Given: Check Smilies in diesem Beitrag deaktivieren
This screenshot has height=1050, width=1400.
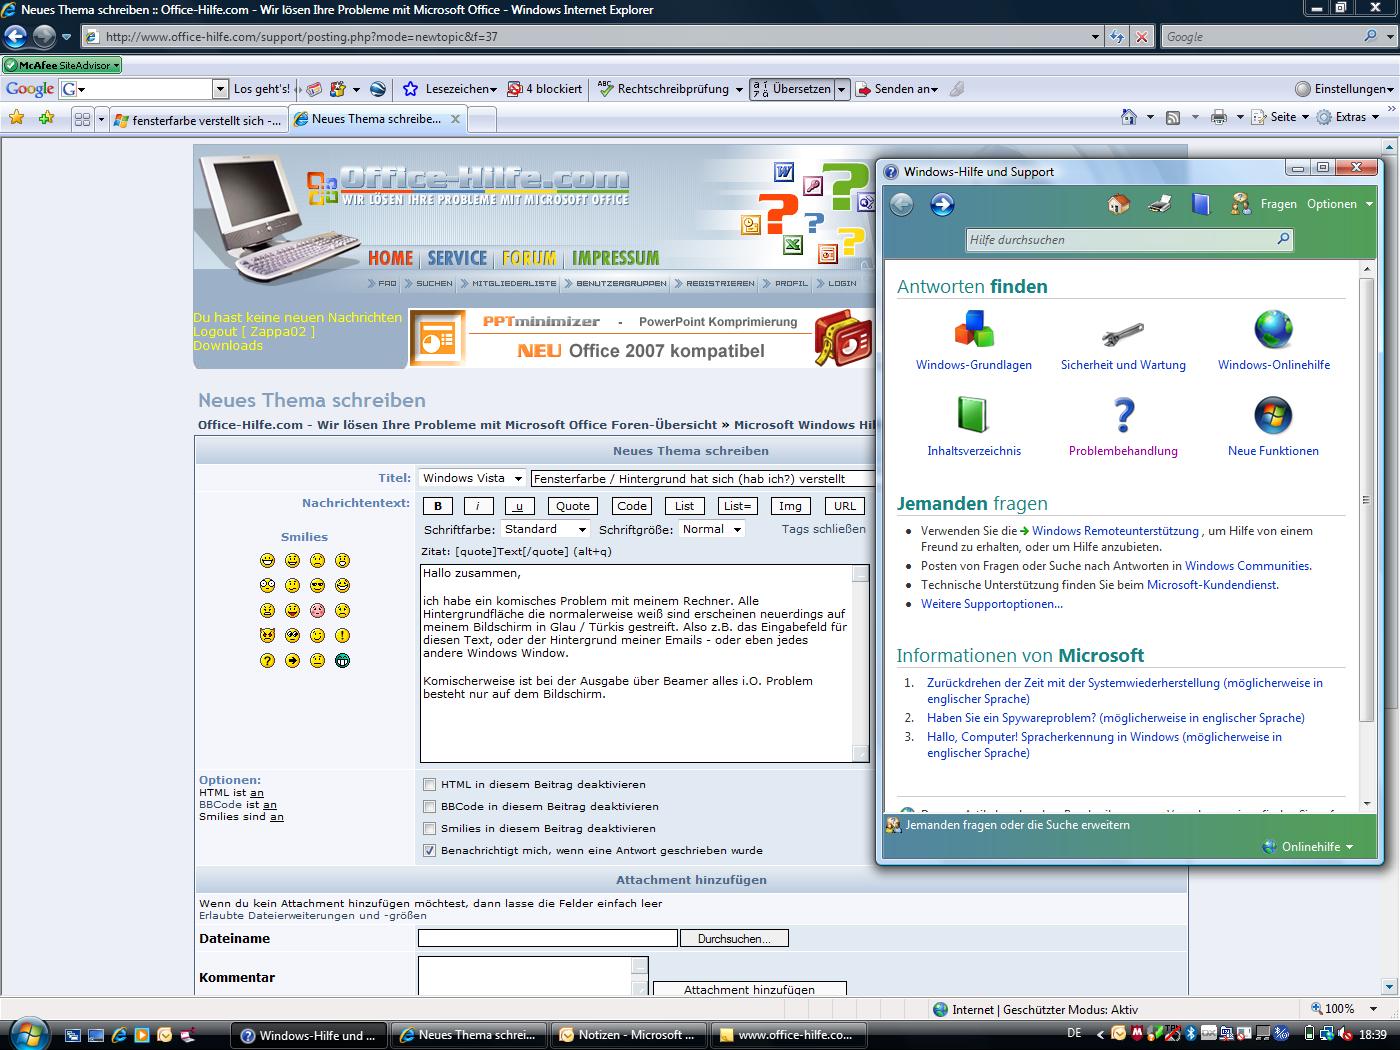Looking at the screenshot, I should tap(429, 828).
